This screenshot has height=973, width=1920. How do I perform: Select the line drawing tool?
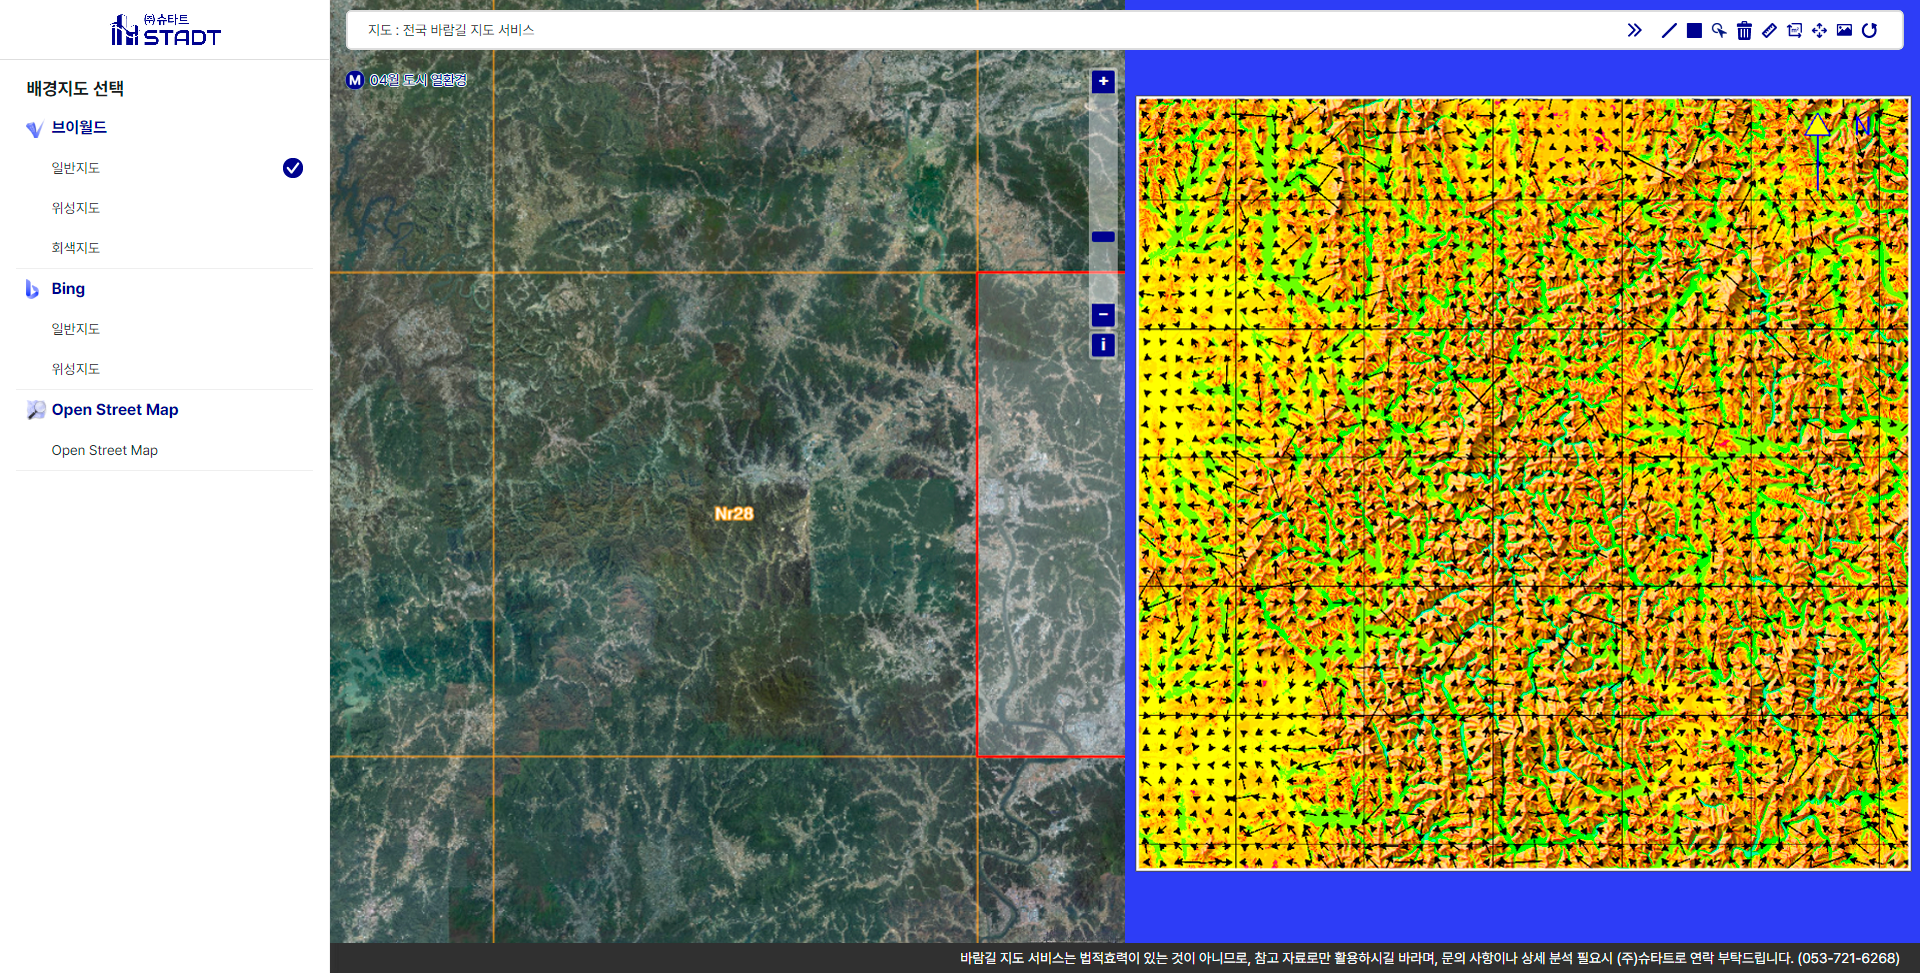tap(1668, 30)
